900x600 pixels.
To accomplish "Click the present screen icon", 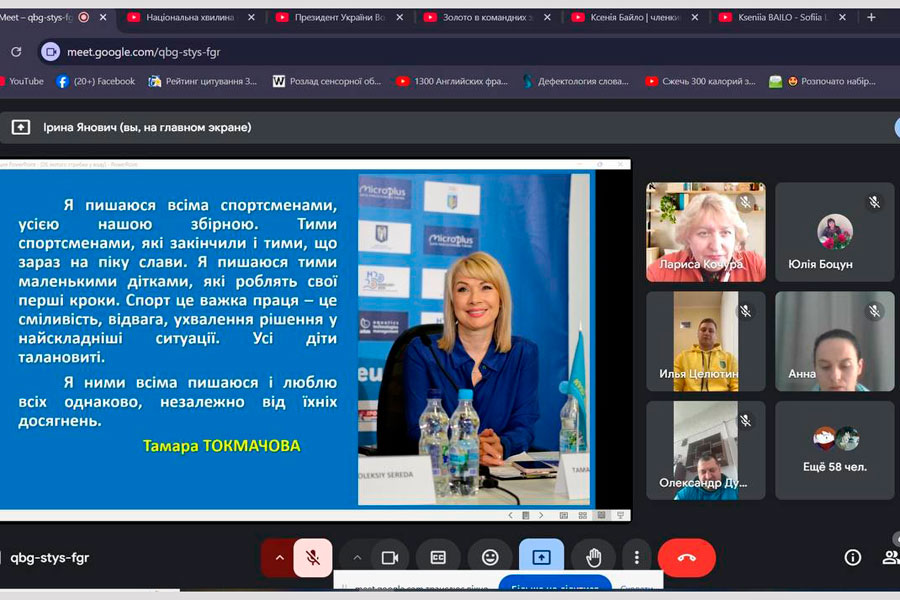I will [541, 558].
